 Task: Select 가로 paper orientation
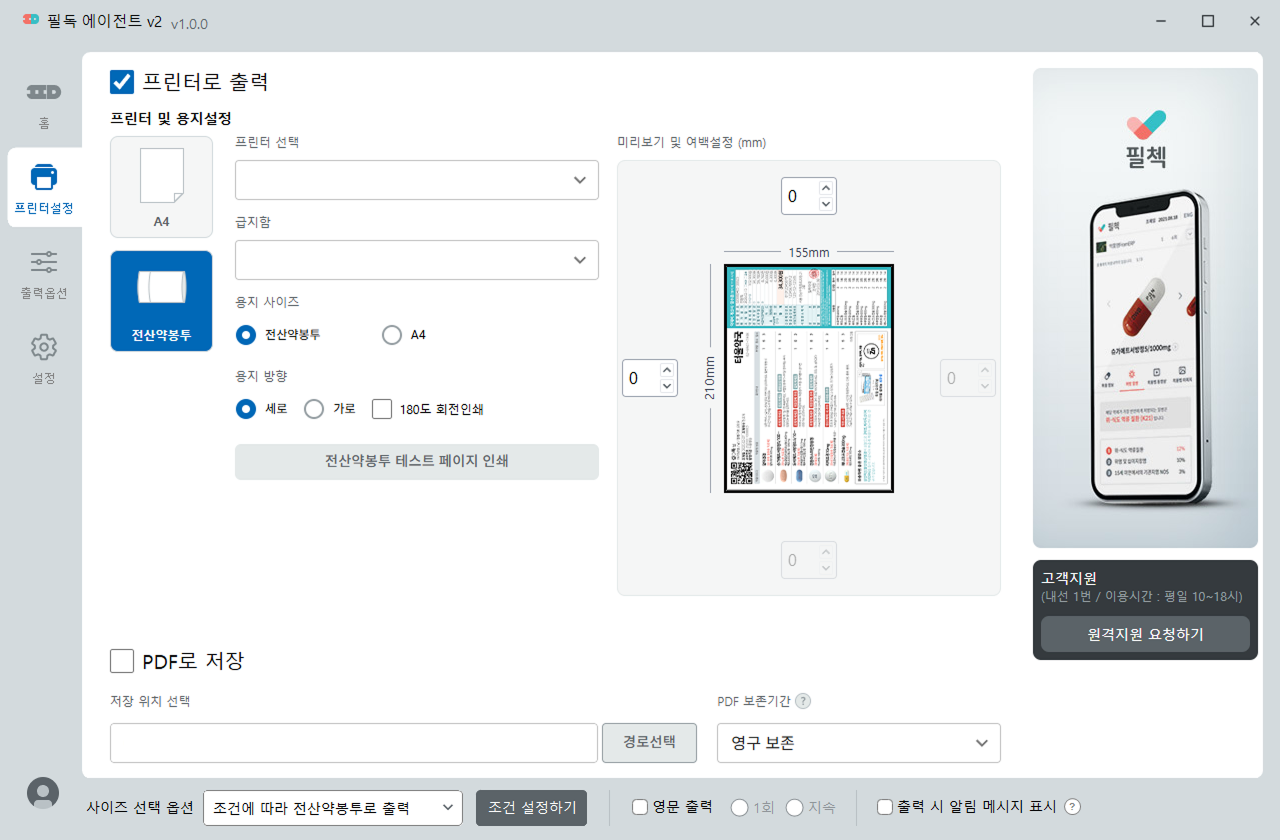click(x=314, y=409)
